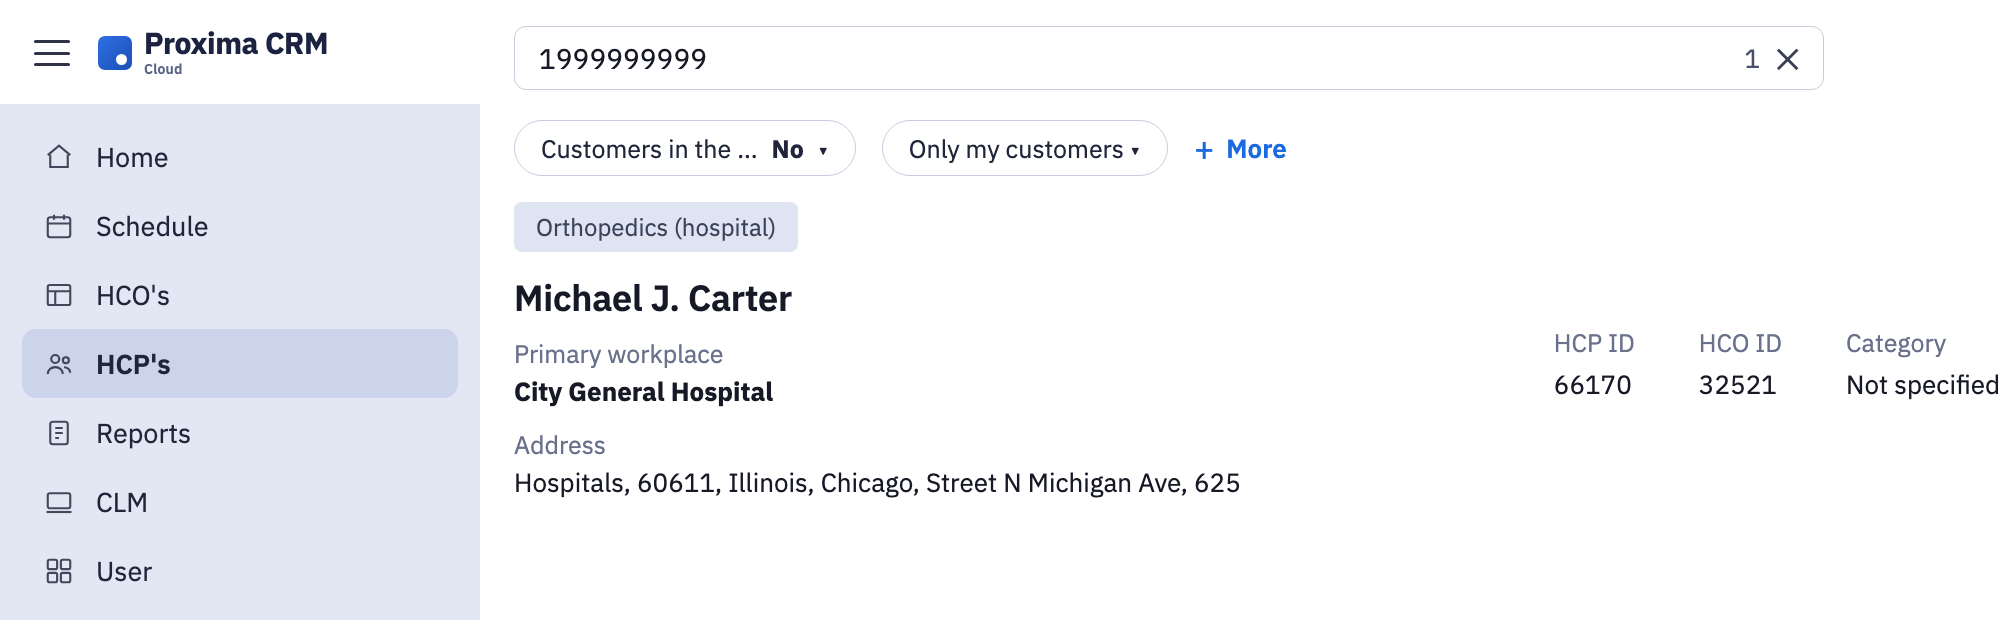Clear the search with the X icon
The height and width of the screenshot is (620, 2000).
tap(1788, 59)
